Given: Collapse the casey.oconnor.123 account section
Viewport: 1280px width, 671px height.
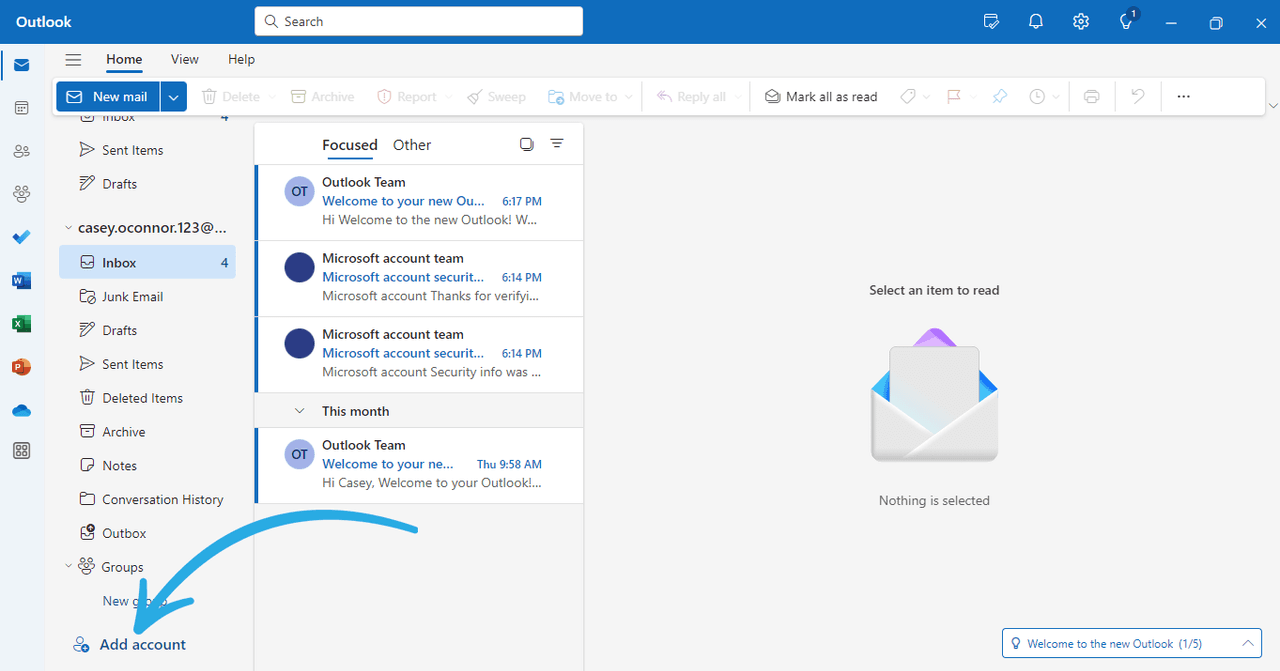Looking at the screenshot, I should click(x=68, y=227).
